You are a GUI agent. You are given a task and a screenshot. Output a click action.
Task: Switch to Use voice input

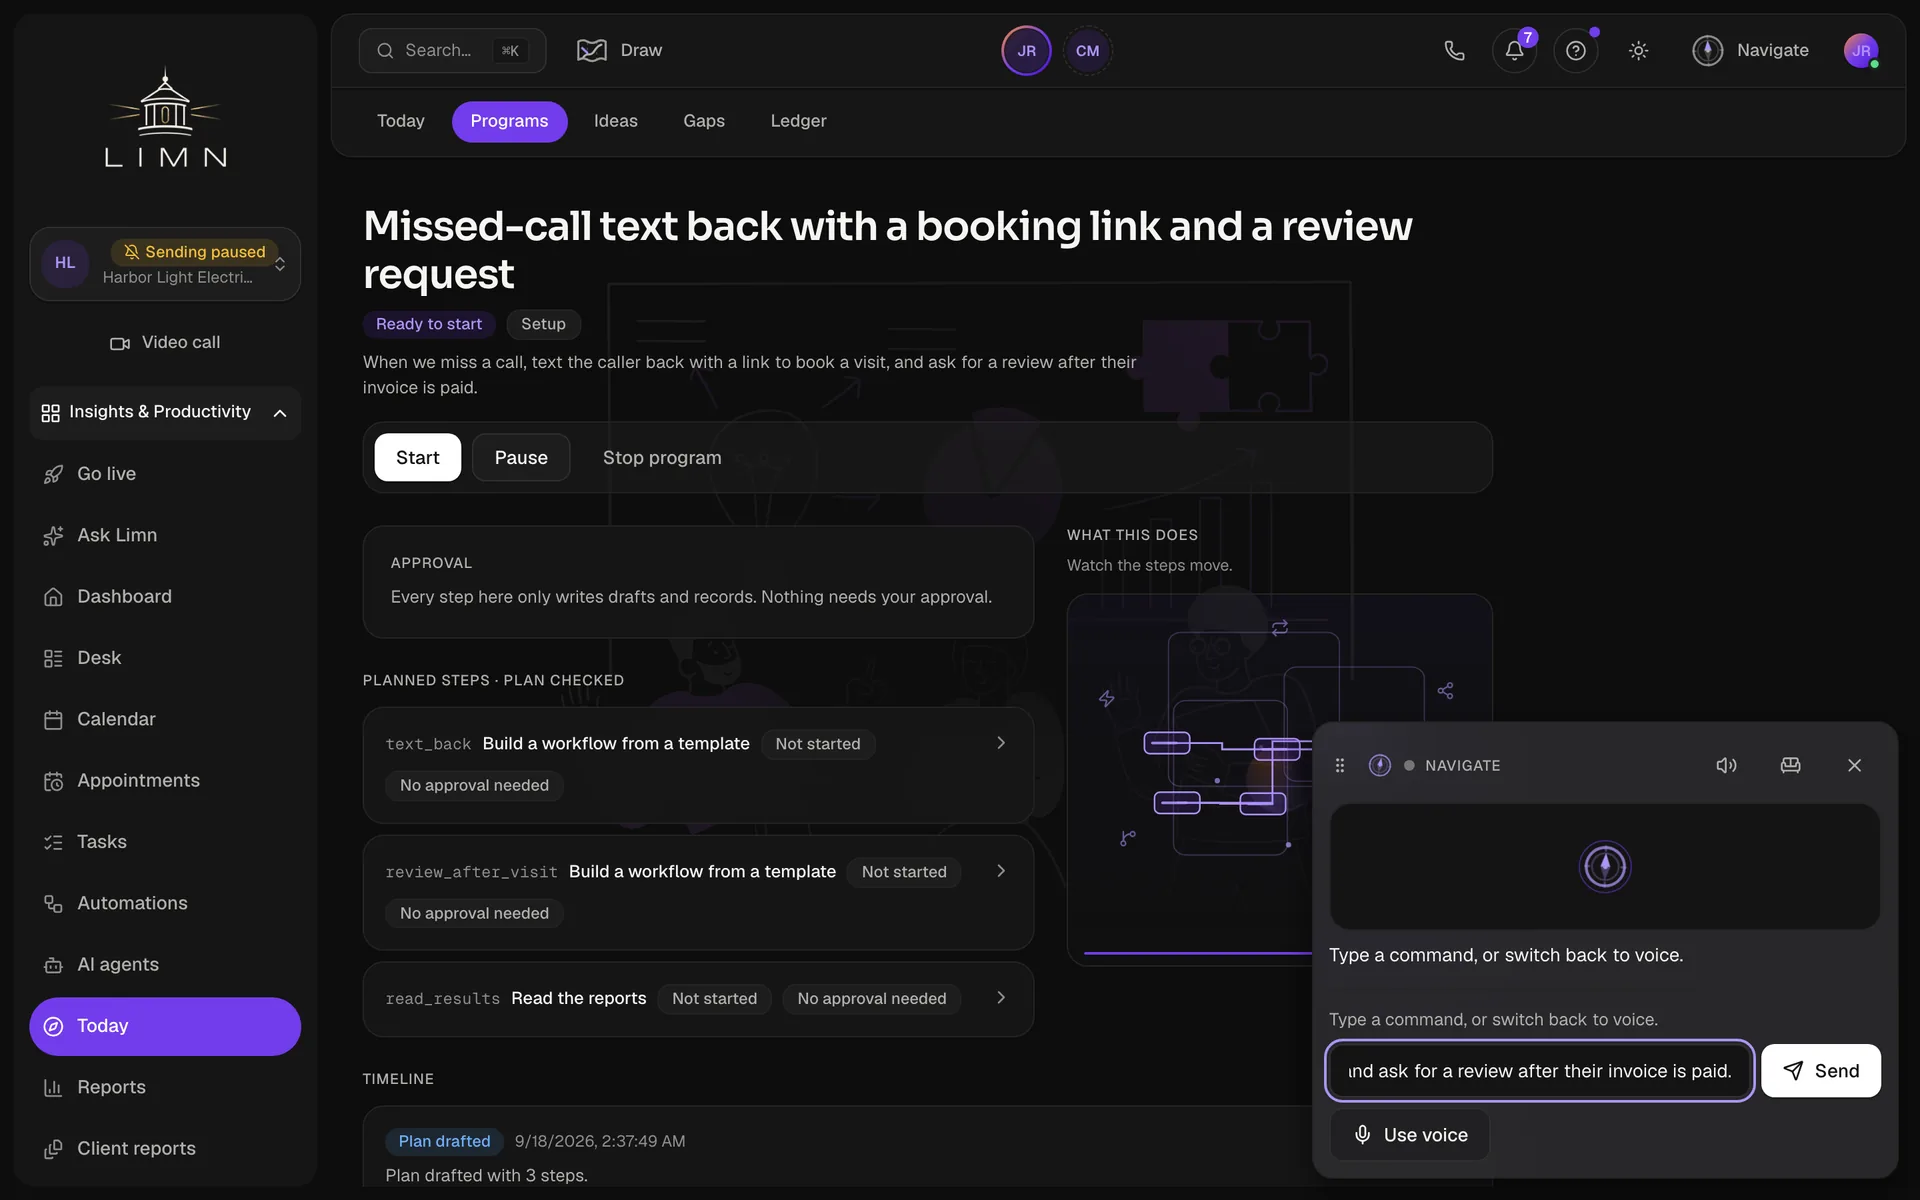[1409, 1135]
